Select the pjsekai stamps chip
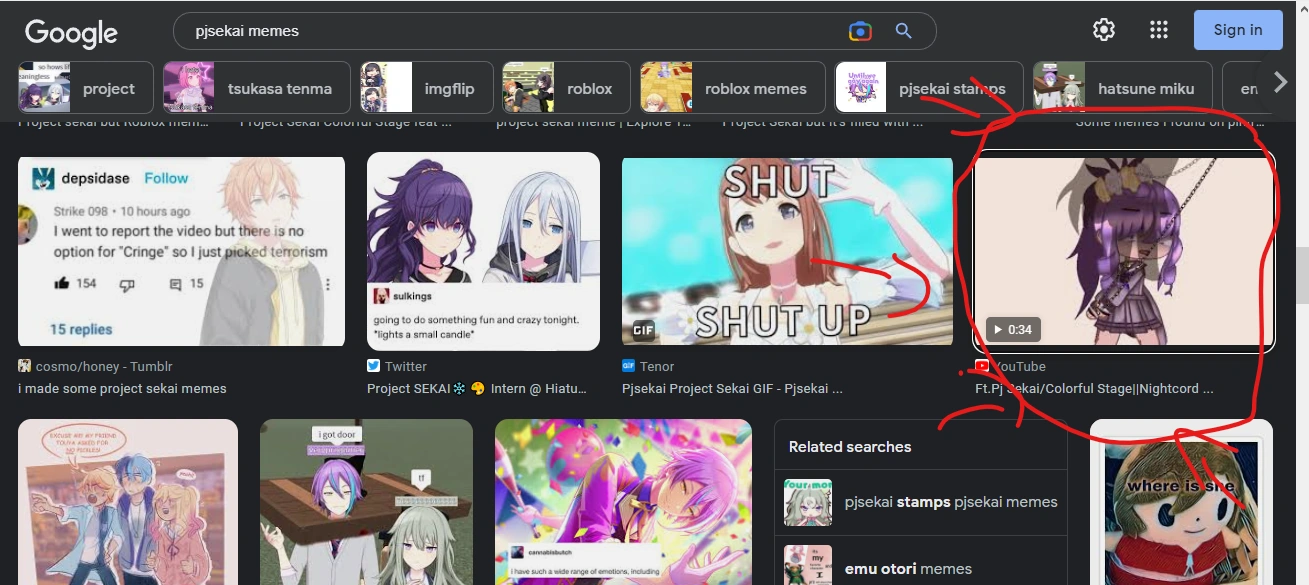Viewport: 1309px width, 585px height. [x=929, y=88]
